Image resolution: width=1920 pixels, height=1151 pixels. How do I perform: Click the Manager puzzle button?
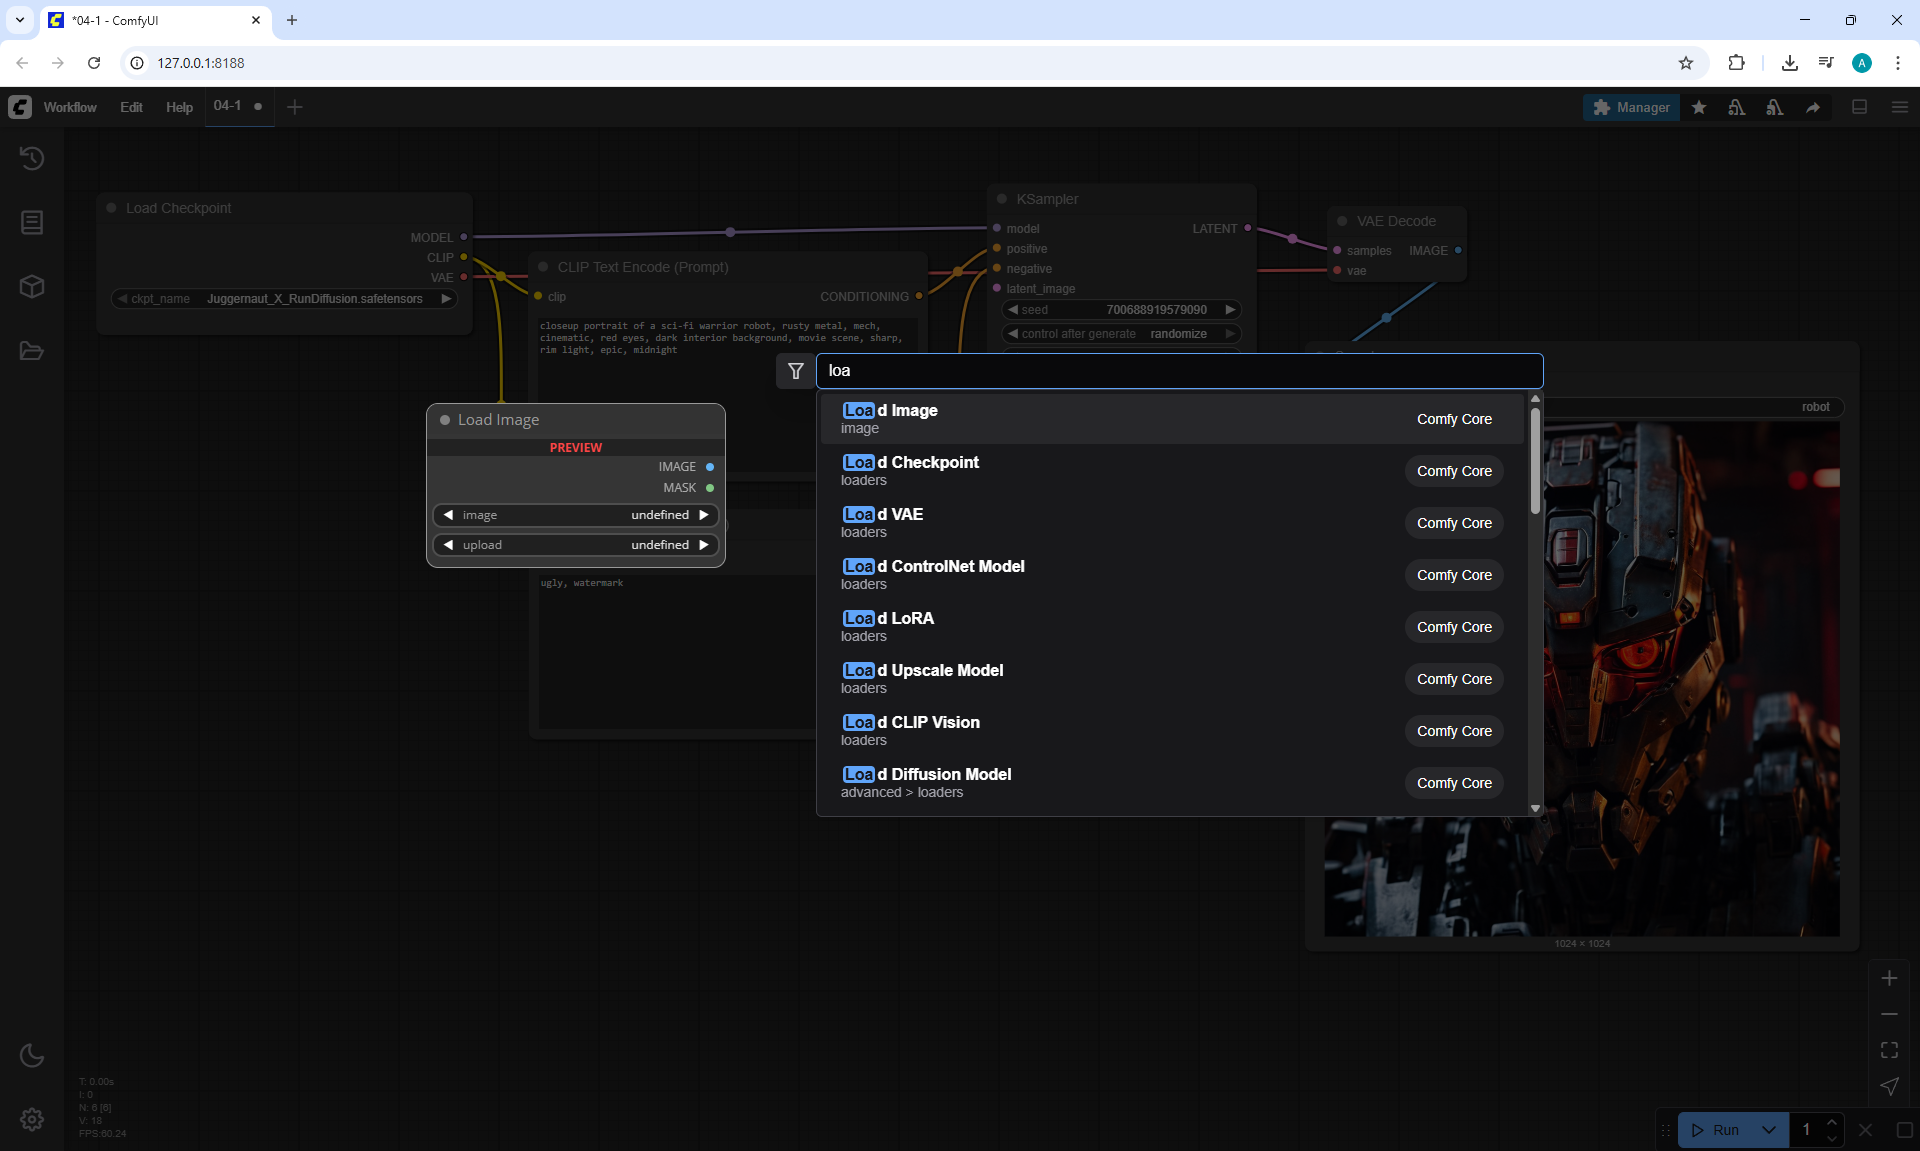point(1631,107)
